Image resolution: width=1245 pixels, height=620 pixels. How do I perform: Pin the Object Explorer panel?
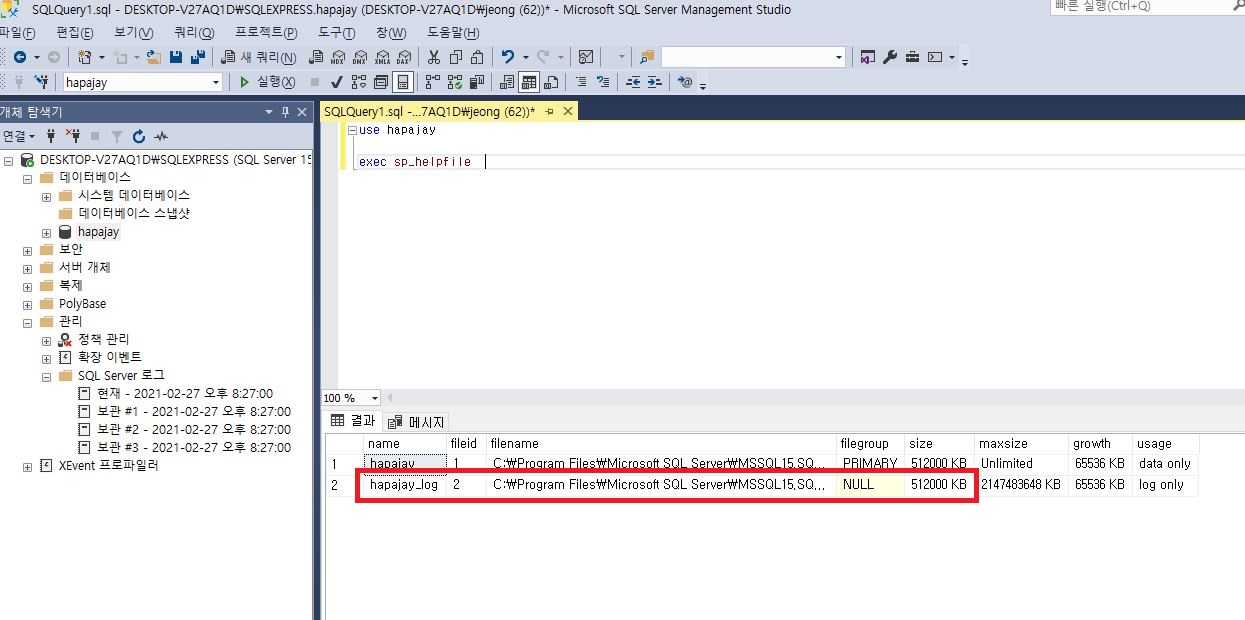[285, 112]
